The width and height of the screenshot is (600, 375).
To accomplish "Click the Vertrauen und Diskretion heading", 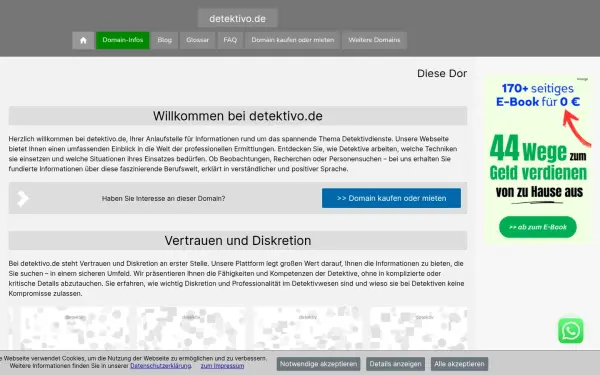I will click(238, 241).
